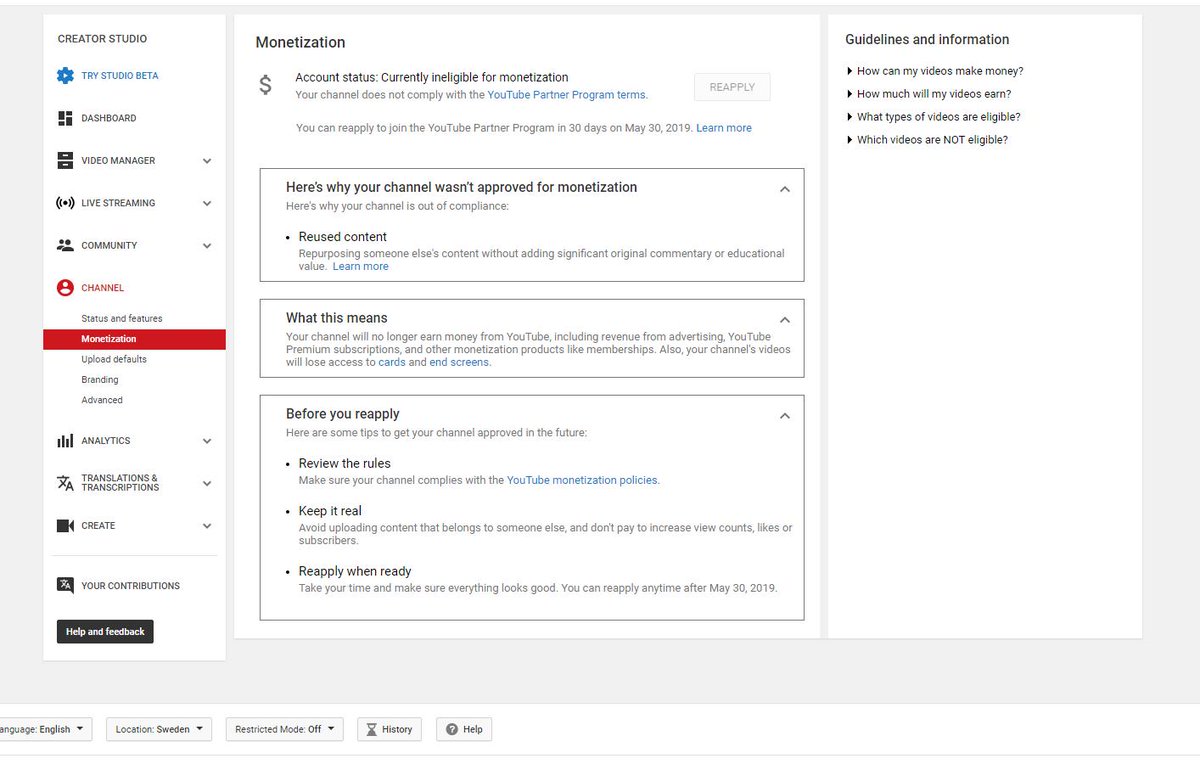Click 'Review the rules' tip

(x=345, y=464)
